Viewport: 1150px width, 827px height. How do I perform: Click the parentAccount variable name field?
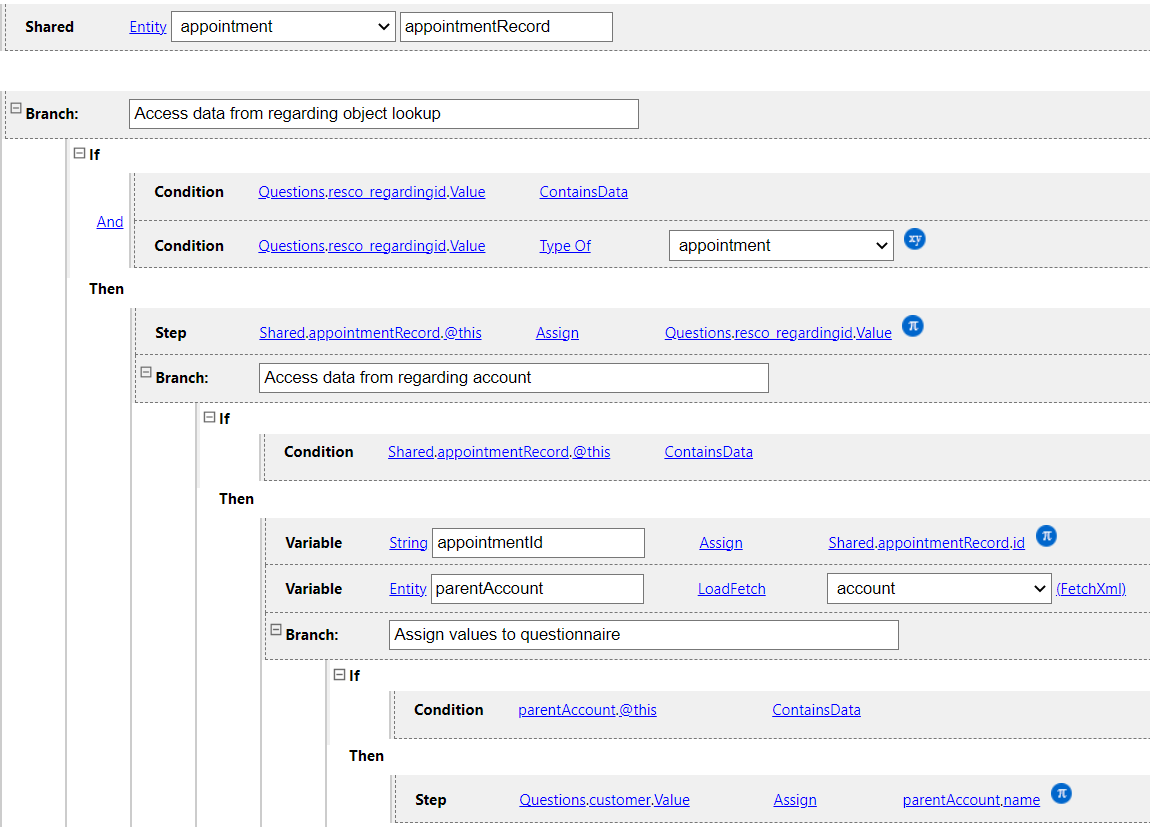pyautogui.click(x=536, y=589)
